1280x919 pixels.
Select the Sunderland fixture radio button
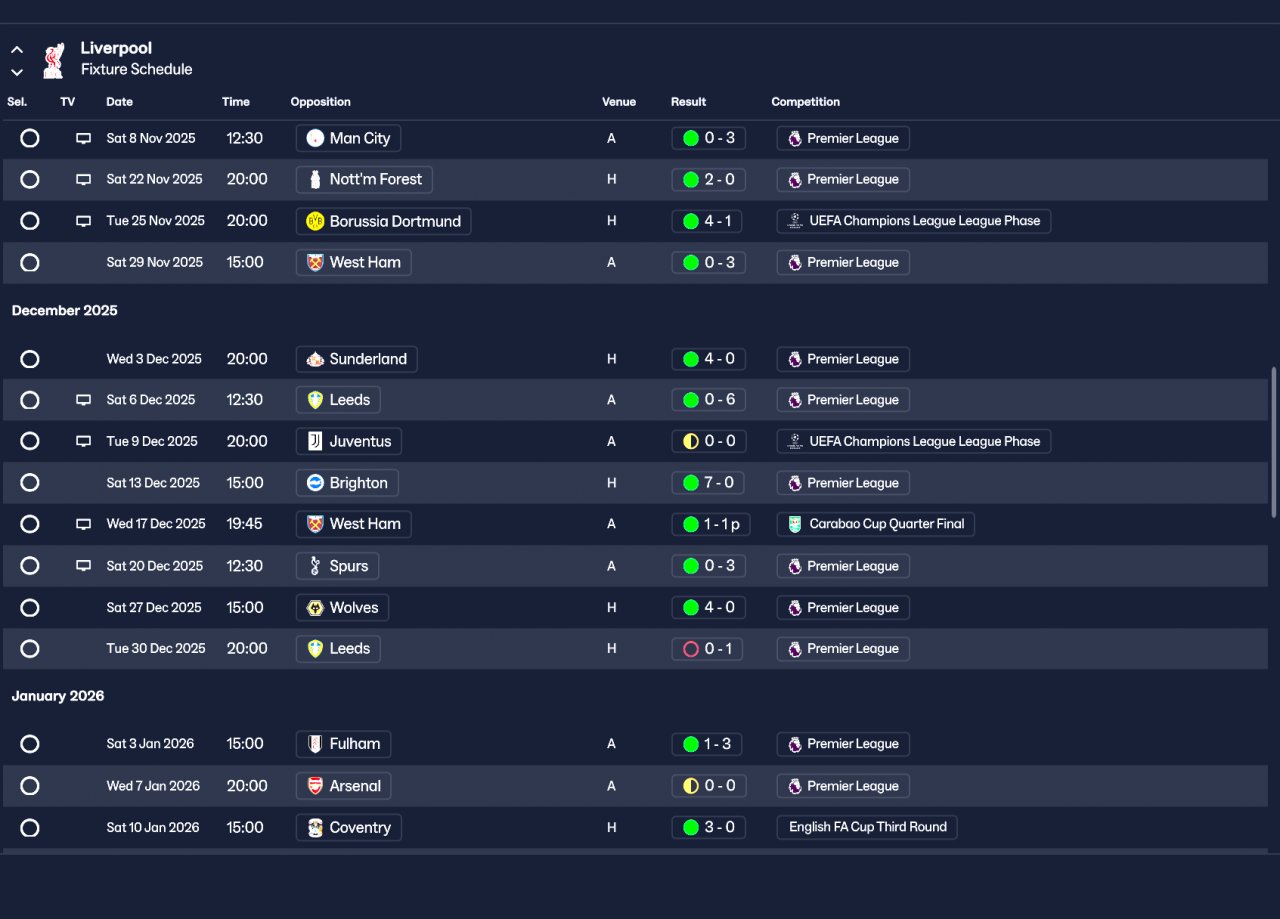(30, 359)
